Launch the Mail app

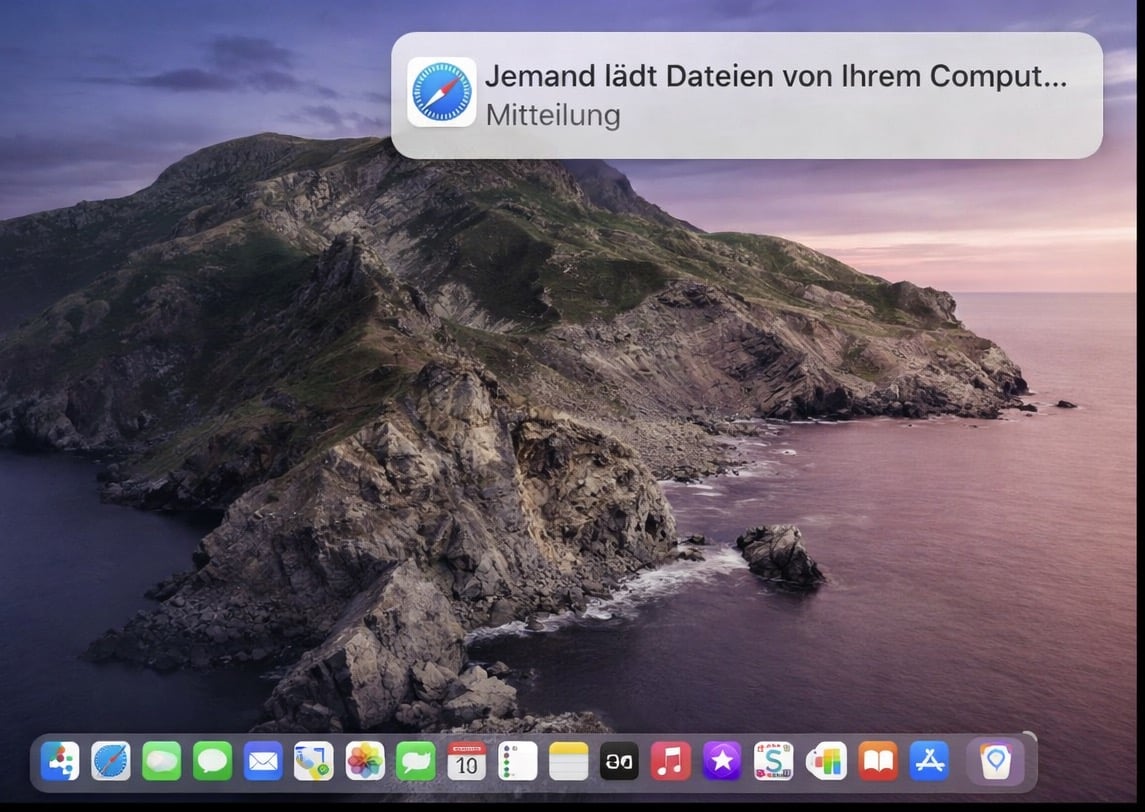click(x=262, y=762)
